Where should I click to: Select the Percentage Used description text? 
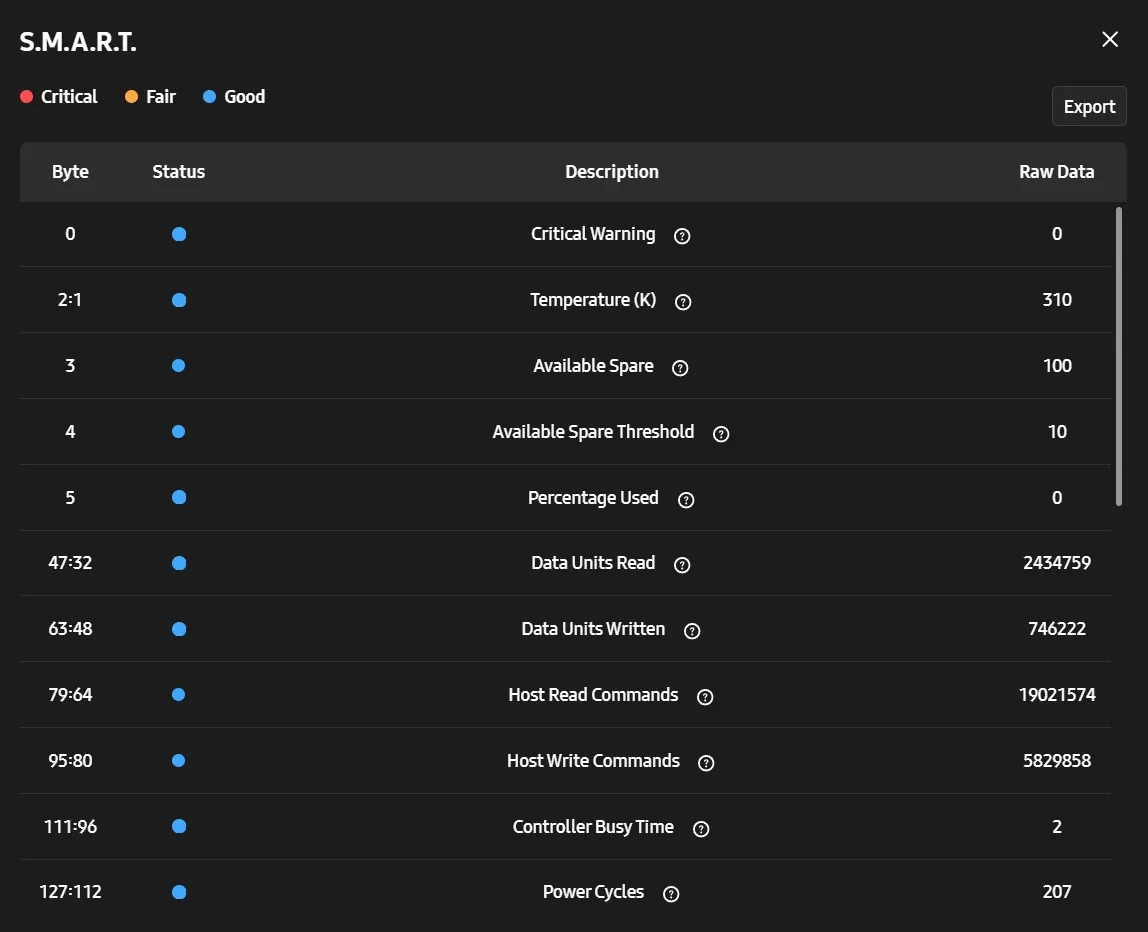tap(593, 497)
